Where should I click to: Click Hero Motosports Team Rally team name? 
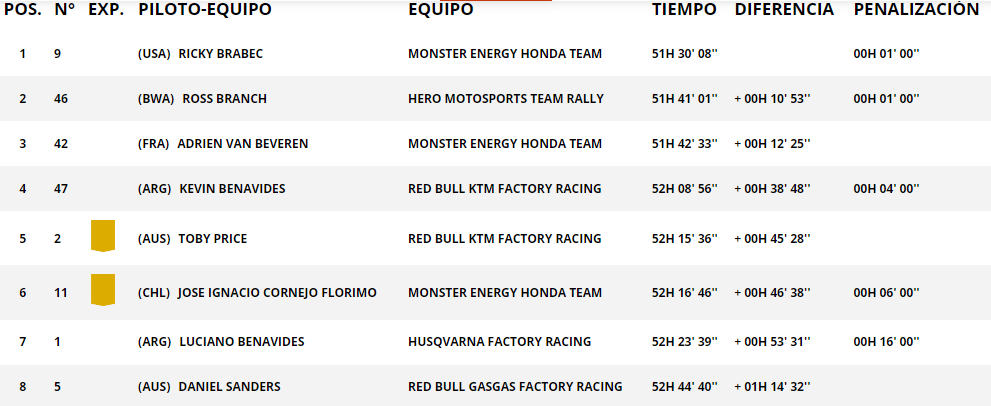[x=506, y=99]
